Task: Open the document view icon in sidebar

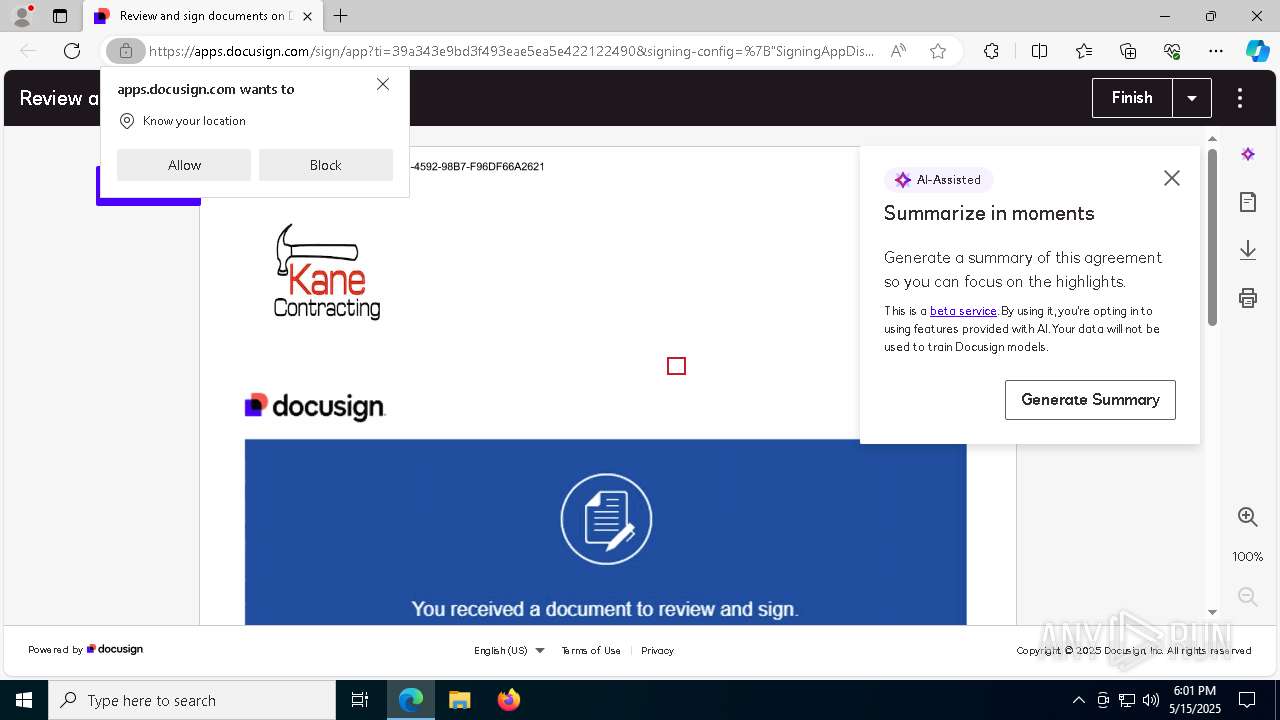Action: [x=1247, y=202]
